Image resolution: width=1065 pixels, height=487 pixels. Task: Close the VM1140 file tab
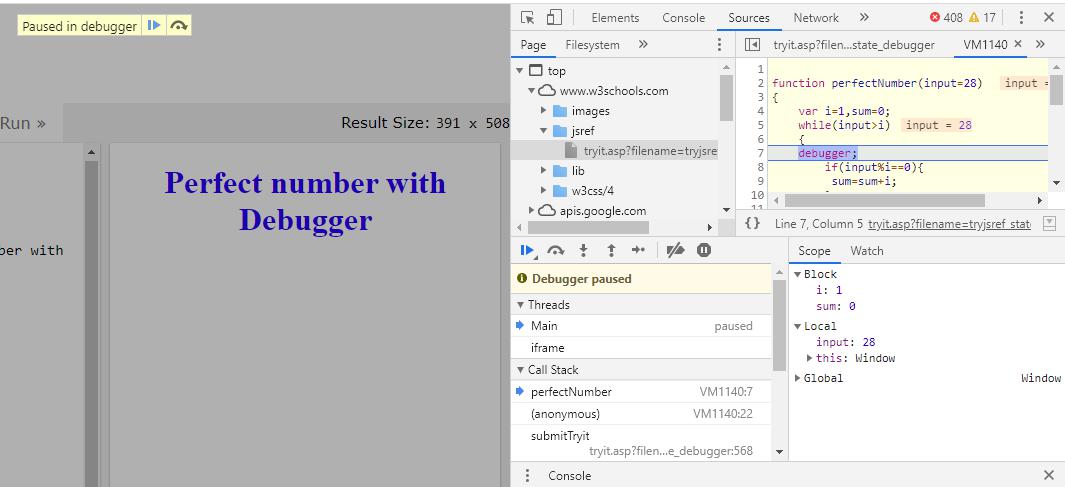click(x=1017, y=44)
